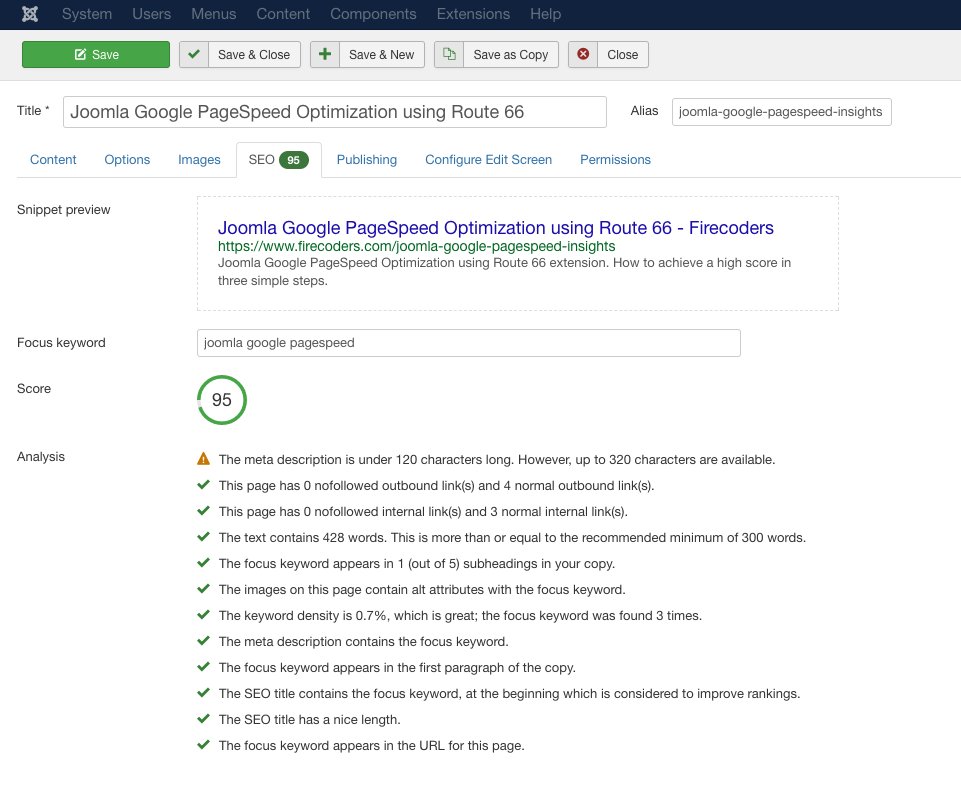Image resolution: width=961 pixels, height=786 pixels.
Task: Open the Permissions tab
Action: 615,159
